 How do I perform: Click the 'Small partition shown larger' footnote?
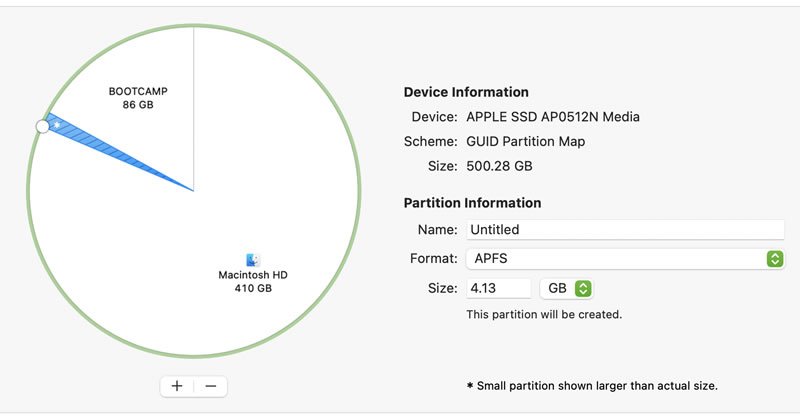click(x=592, y=386)
